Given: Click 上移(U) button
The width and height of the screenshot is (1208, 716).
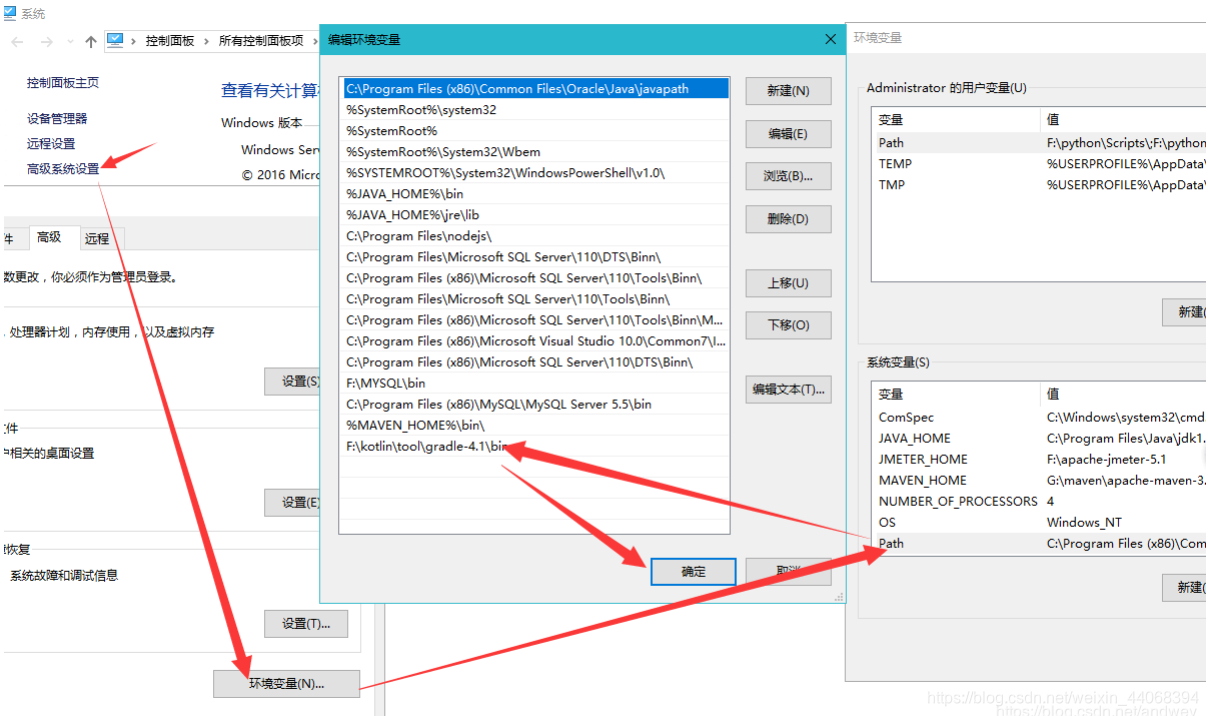Looking at the screenshot, I should [x=788, y=283].
